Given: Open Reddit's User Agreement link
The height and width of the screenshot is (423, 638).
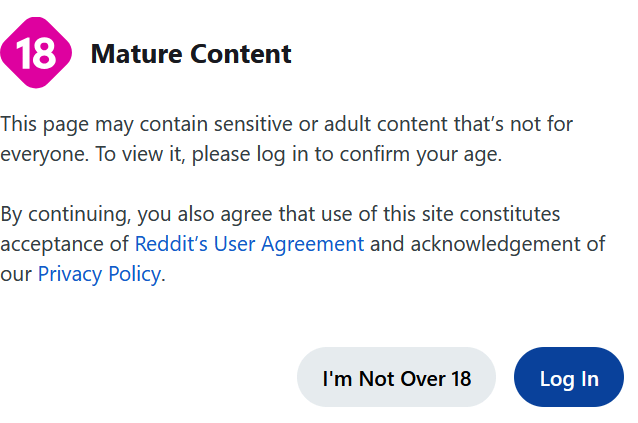Looking at the screenshot, I should tap(249, 244).
